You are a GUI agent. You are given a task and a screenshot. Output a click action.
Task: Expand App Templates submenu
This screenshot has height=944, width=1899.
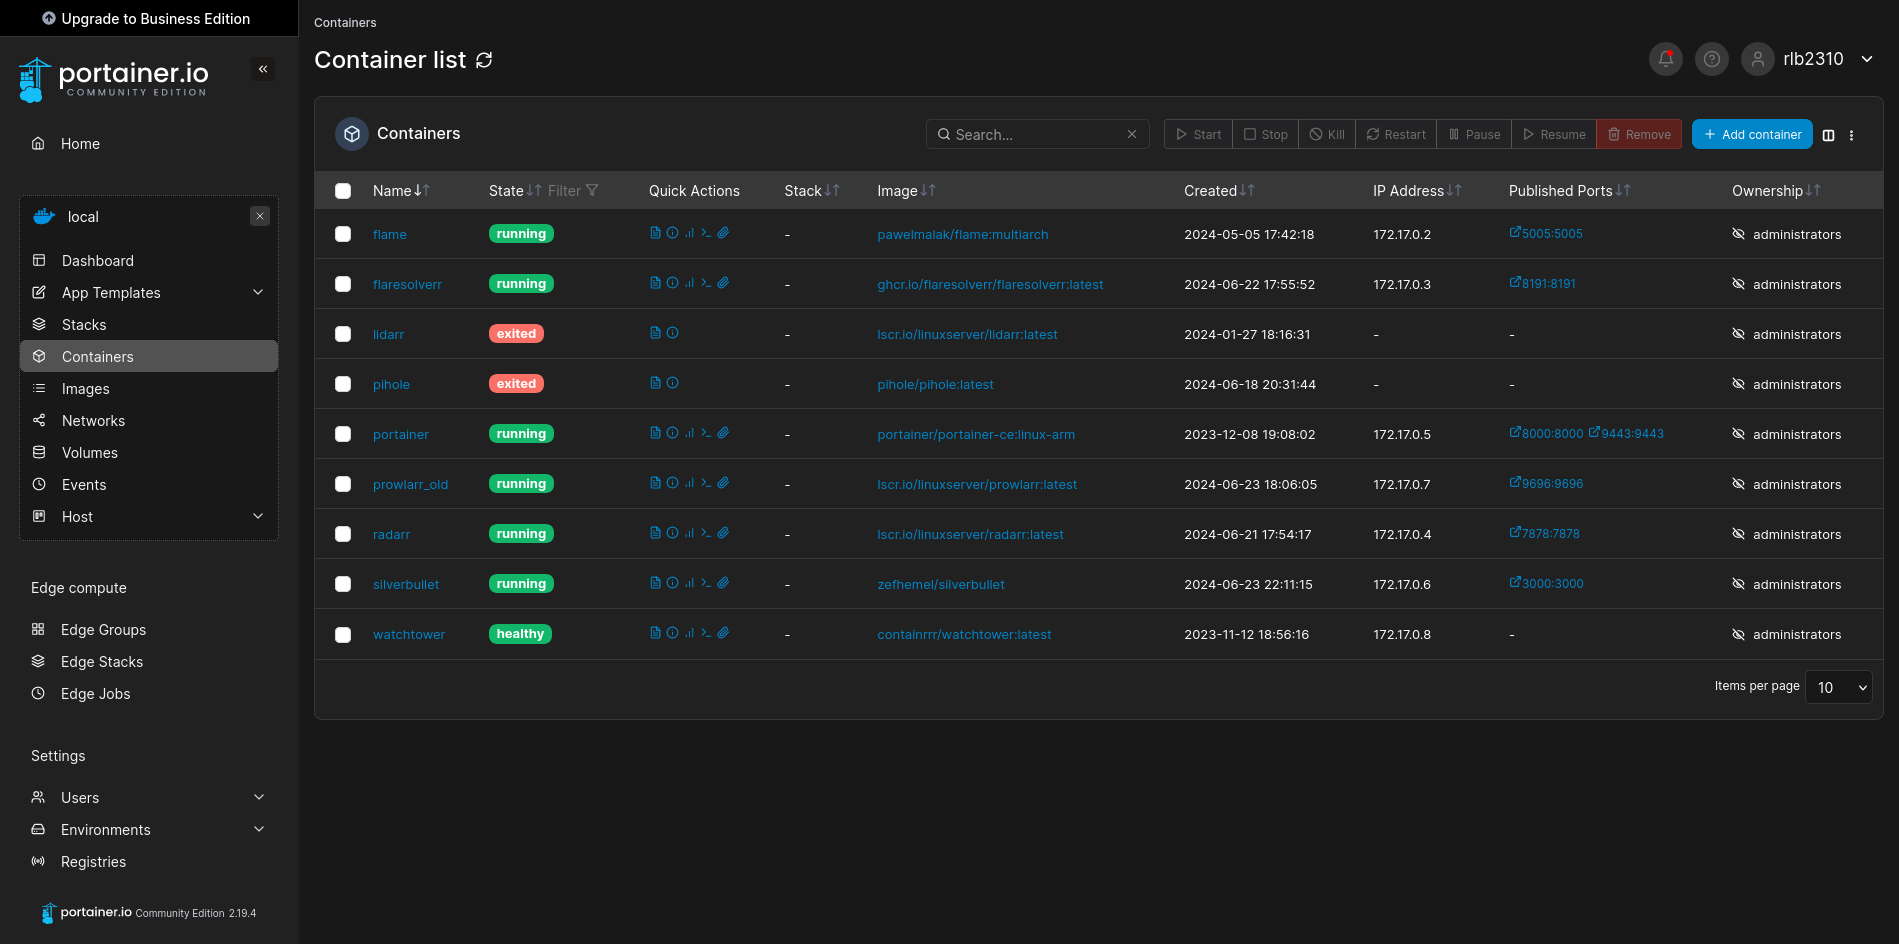point(258,292)
